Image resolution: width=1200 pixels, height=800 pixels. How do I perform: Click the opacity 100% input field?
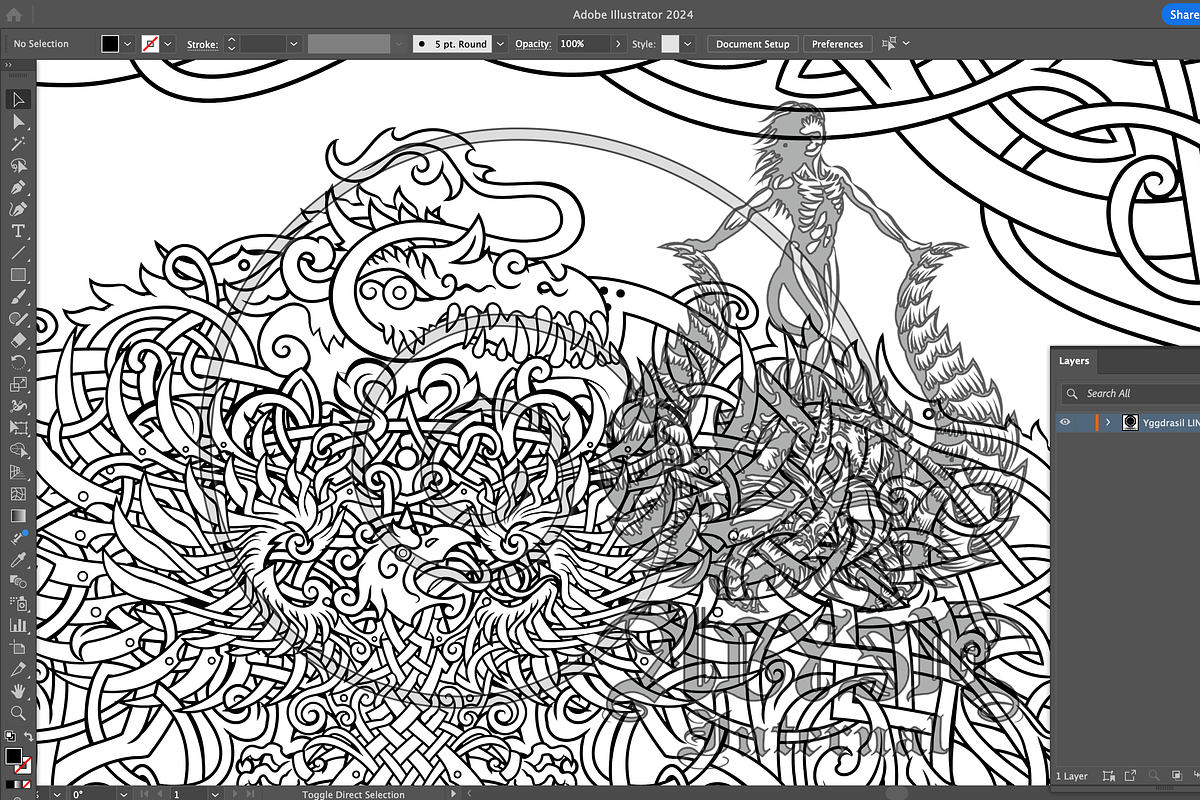[x=583, y=44]
